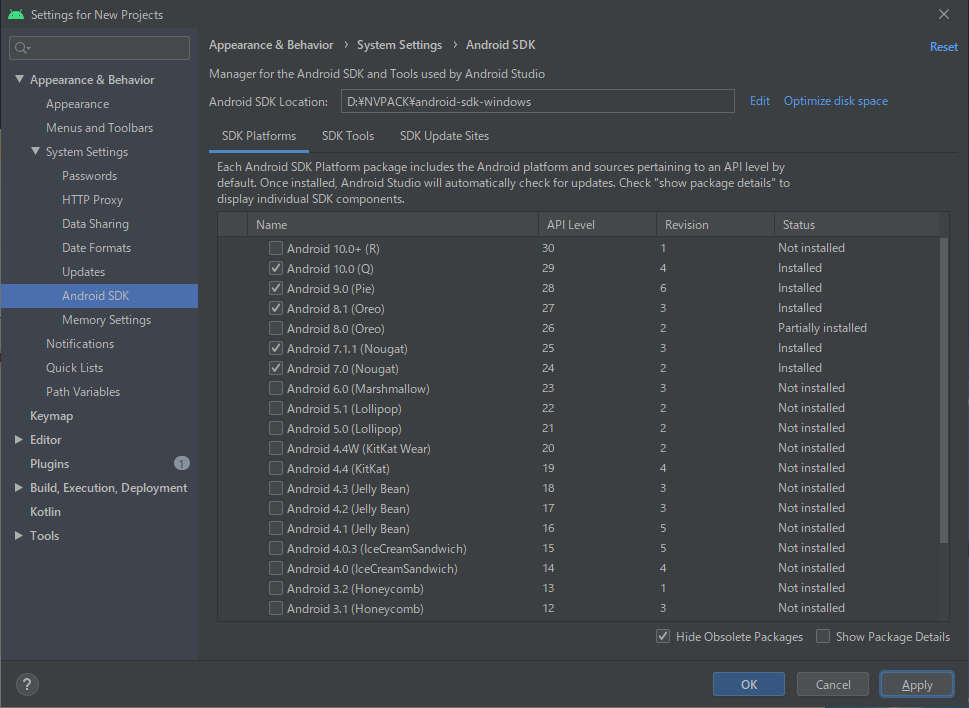Image resolution: width=969 pixels, height=708 pixels.
Task: Expand the Editor tree arrow
Action: tap(19, 439)
